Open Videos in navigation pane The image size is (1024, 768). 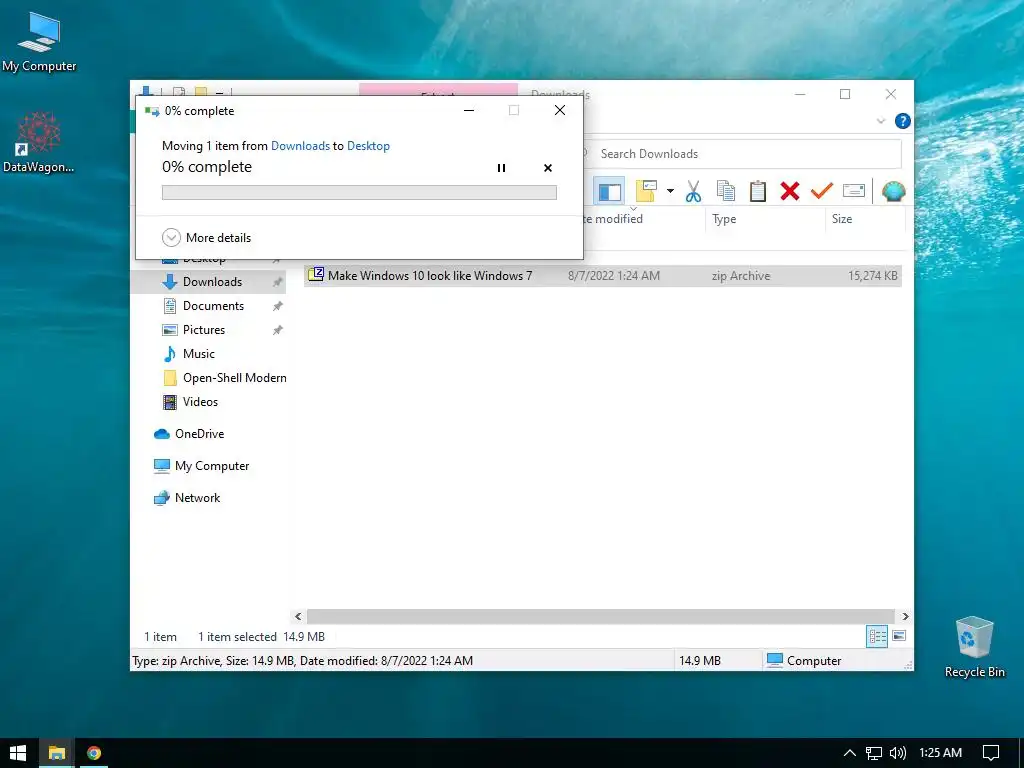tap(200, 402)
